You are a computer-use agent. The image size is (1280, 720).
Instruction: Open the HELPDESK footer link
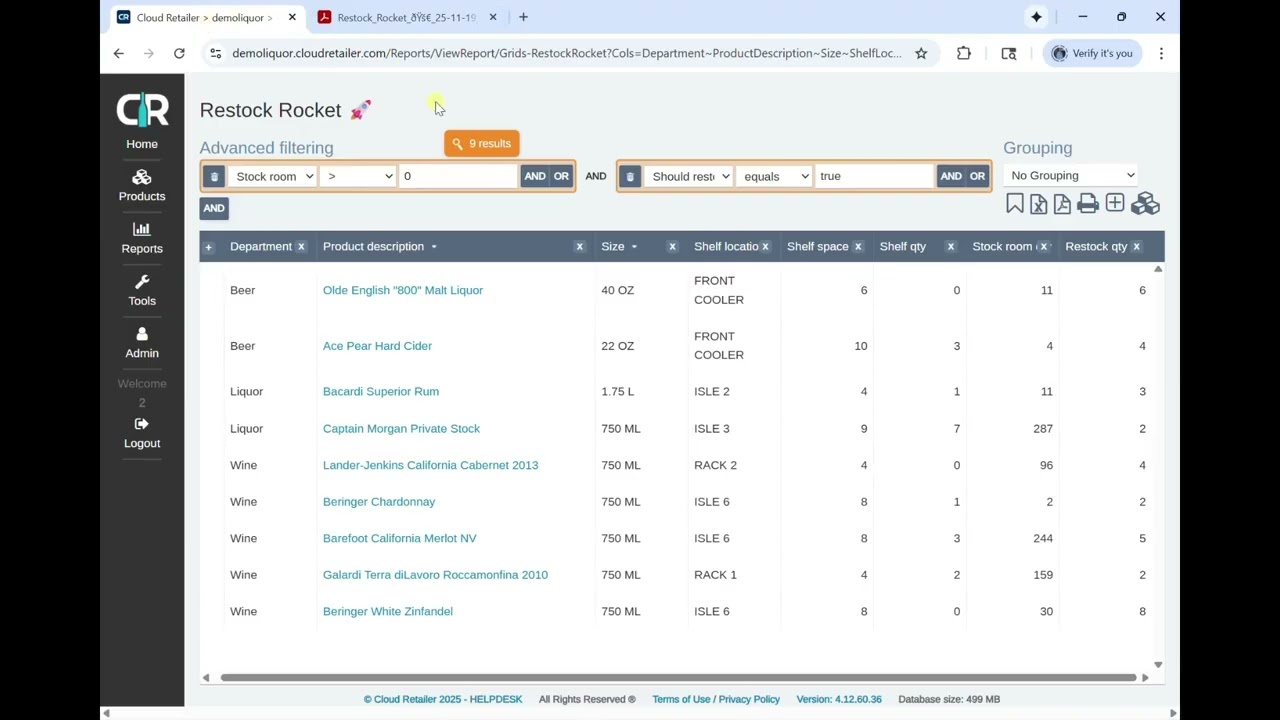(x=498, y=699)
